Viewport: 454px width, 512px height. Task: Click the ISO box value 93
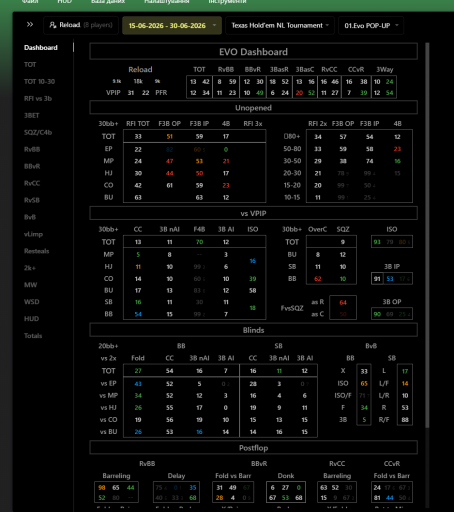[377, 242]
